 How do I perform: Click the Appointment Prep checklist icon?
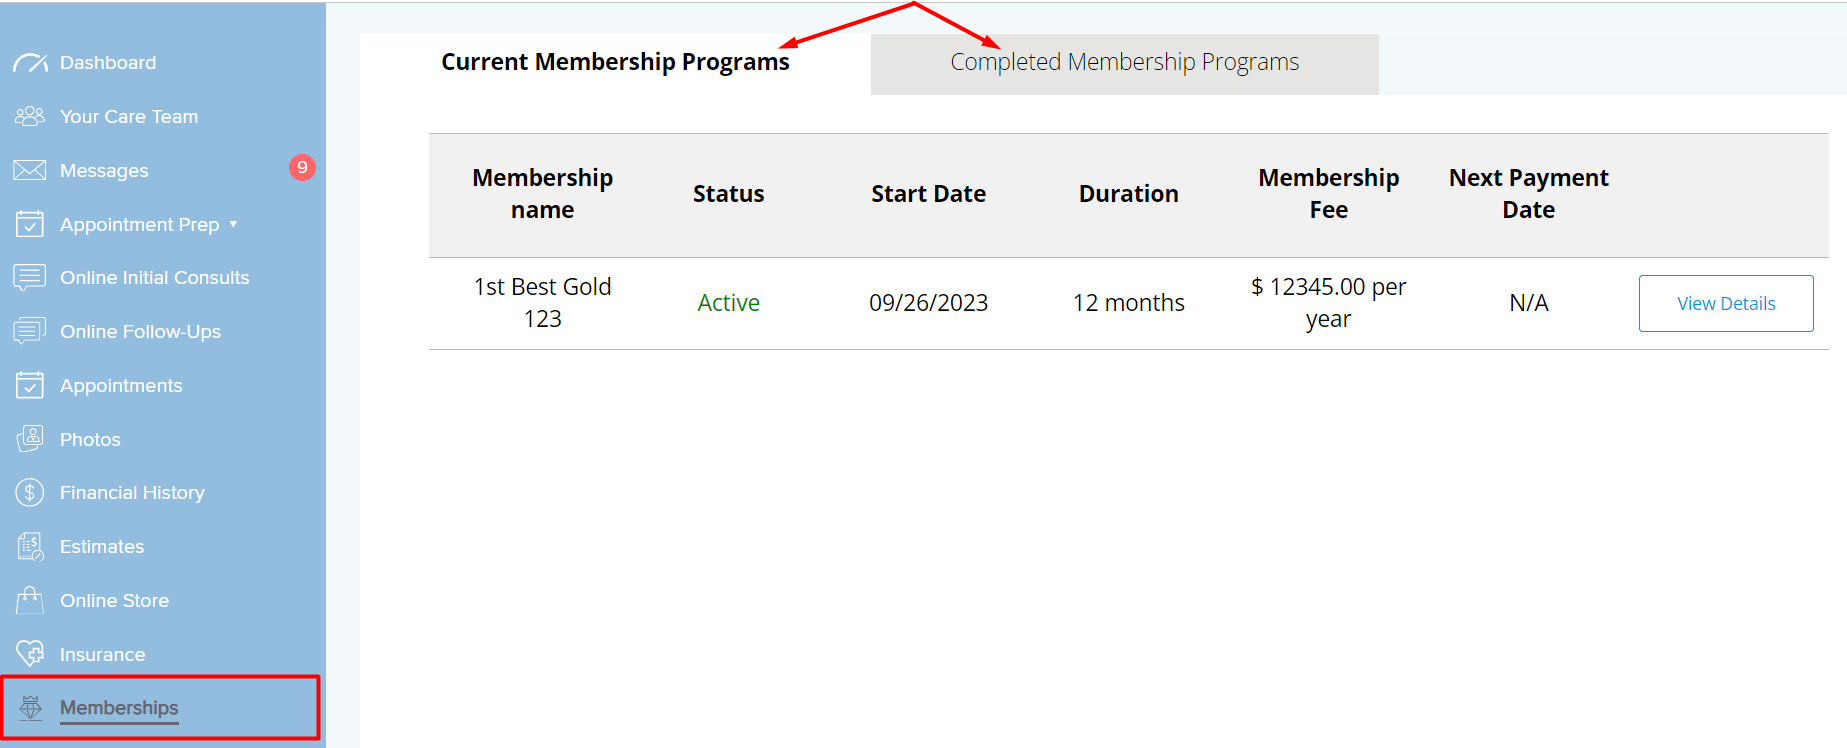(x=30, y=224)
